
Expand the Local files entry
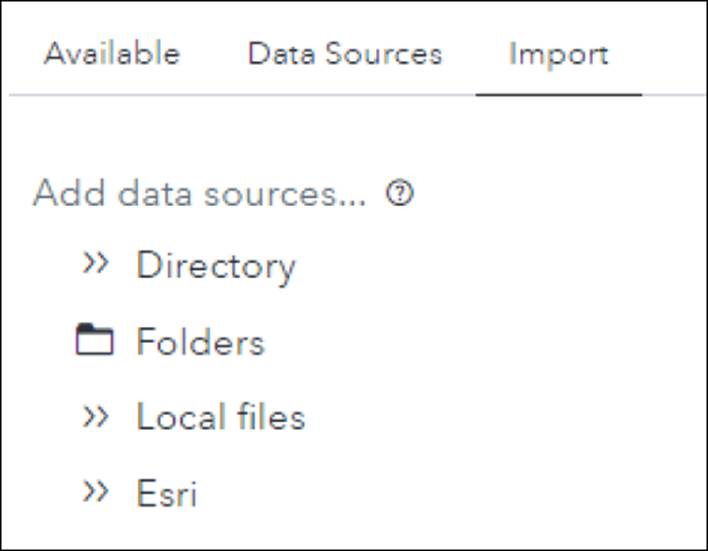[194, 416]
